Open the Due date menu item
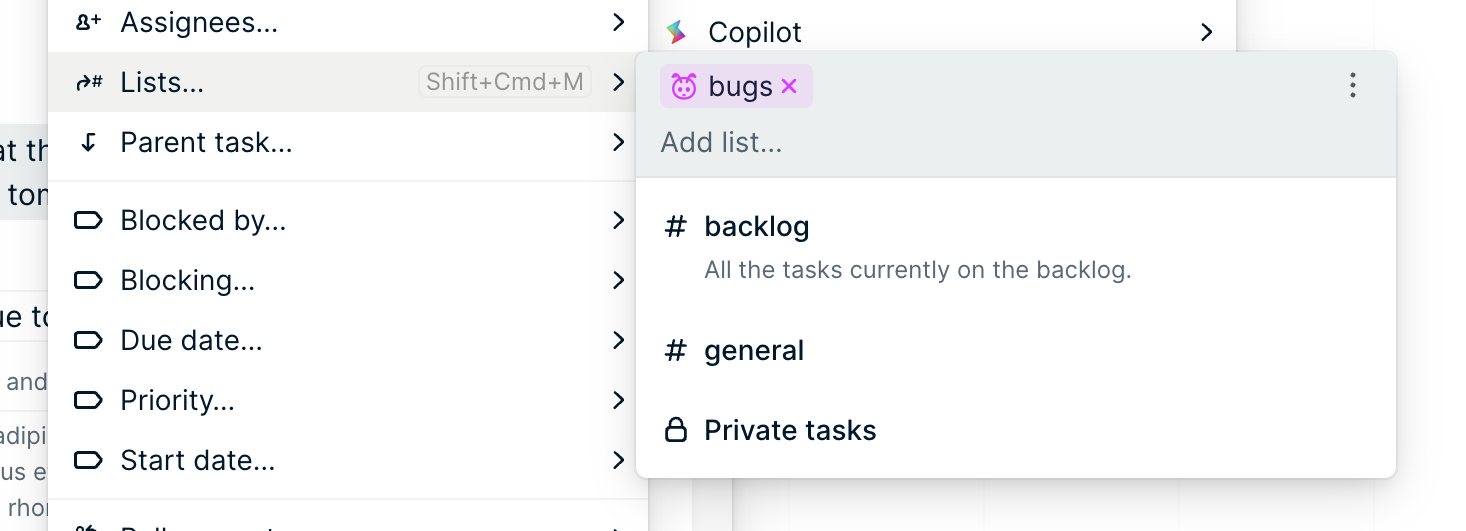 pyautogui.click(x=191, y=341)
